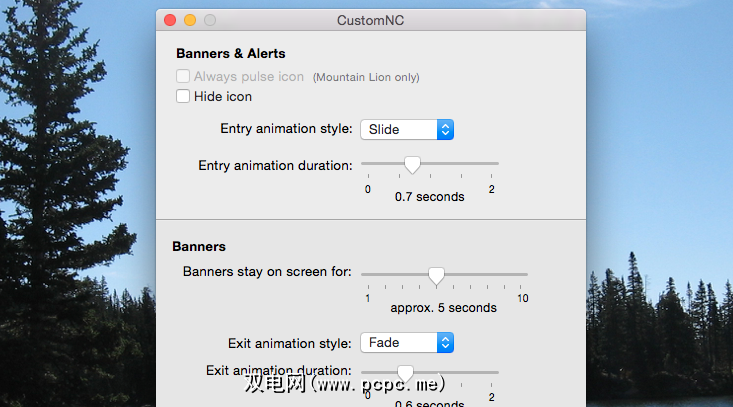733x407 pixels.
Task: Click the 0.7 seconds value readout
Action: (429, 197)
